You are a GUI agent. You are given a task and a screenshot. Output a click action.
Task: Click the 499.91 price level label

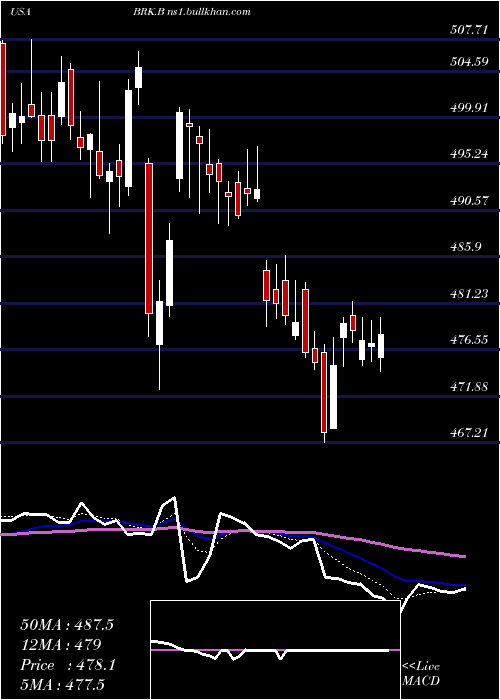(470, 108)
